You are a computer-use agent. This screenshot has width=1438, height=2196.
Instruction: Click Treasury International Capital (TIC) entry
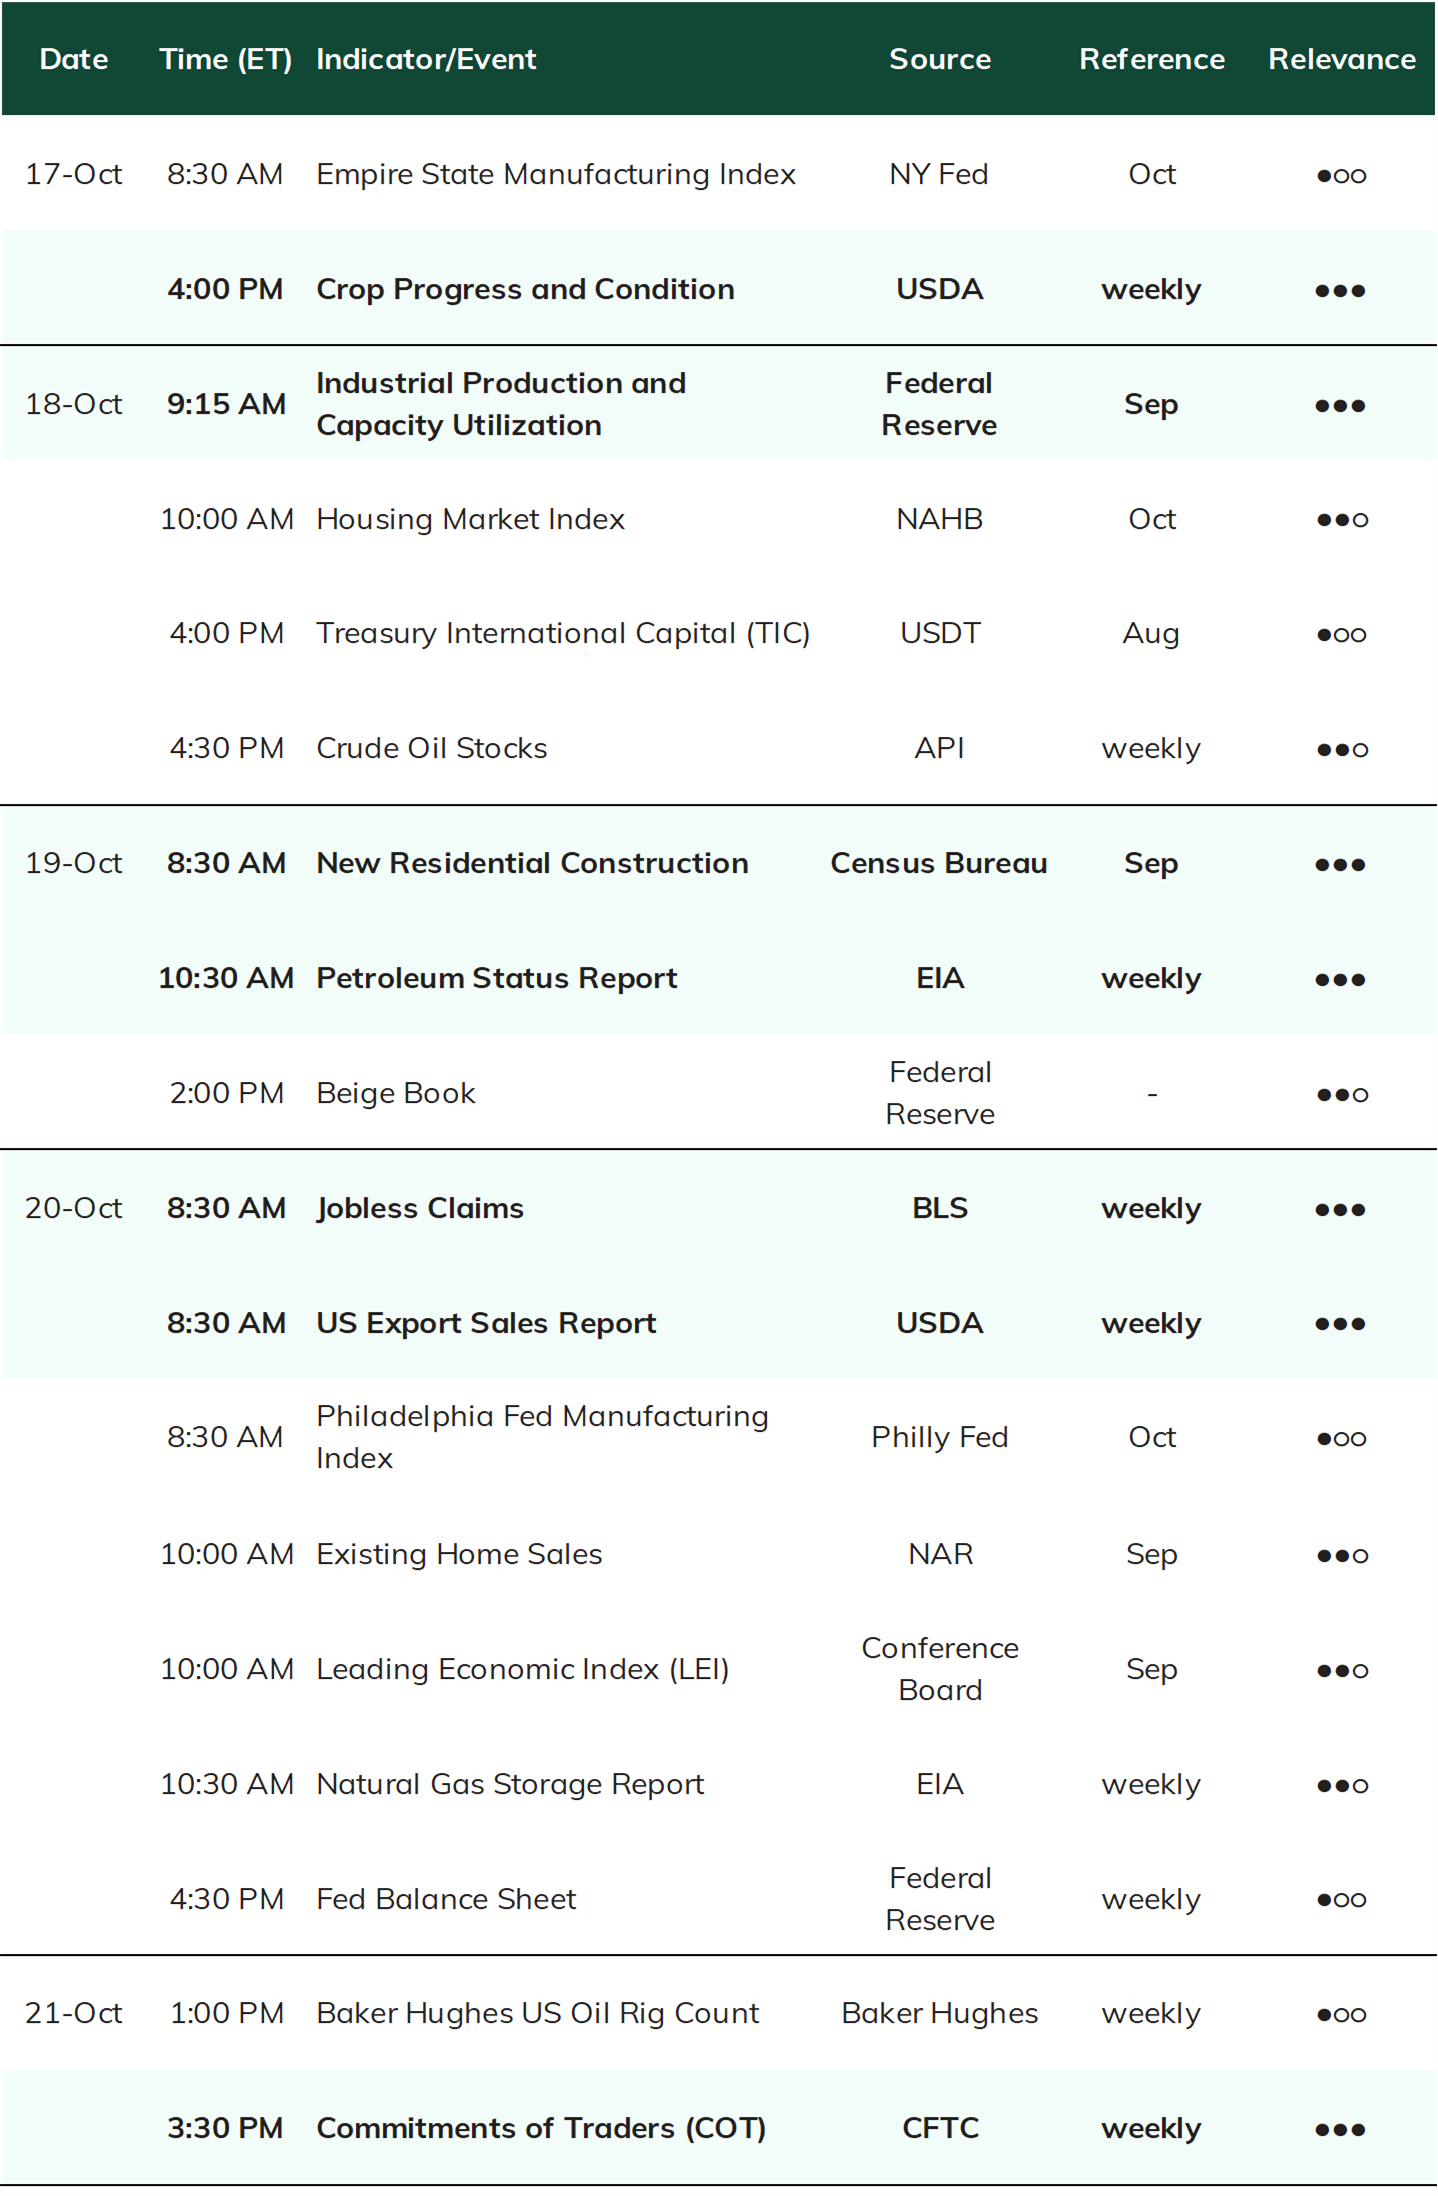[563, 634]
